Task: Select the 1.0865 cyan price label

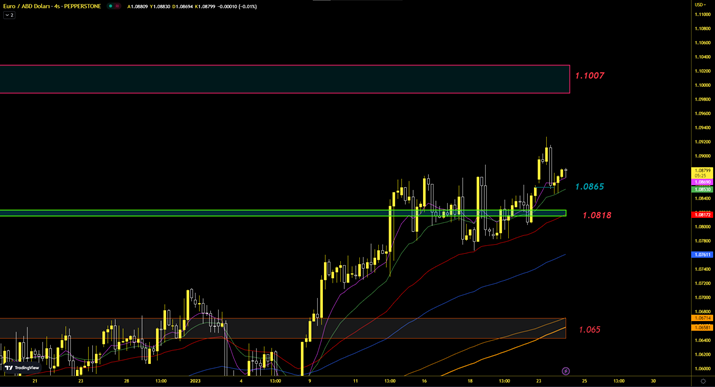Action: [x=590, y=186]
